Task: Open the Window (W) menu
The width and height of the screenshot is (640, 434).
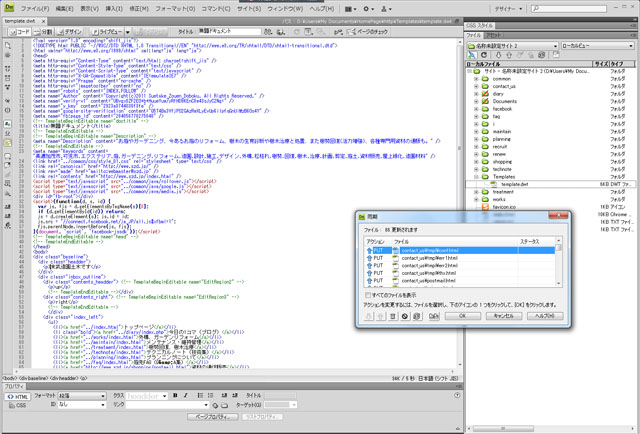Action: [x=285, y=9]
